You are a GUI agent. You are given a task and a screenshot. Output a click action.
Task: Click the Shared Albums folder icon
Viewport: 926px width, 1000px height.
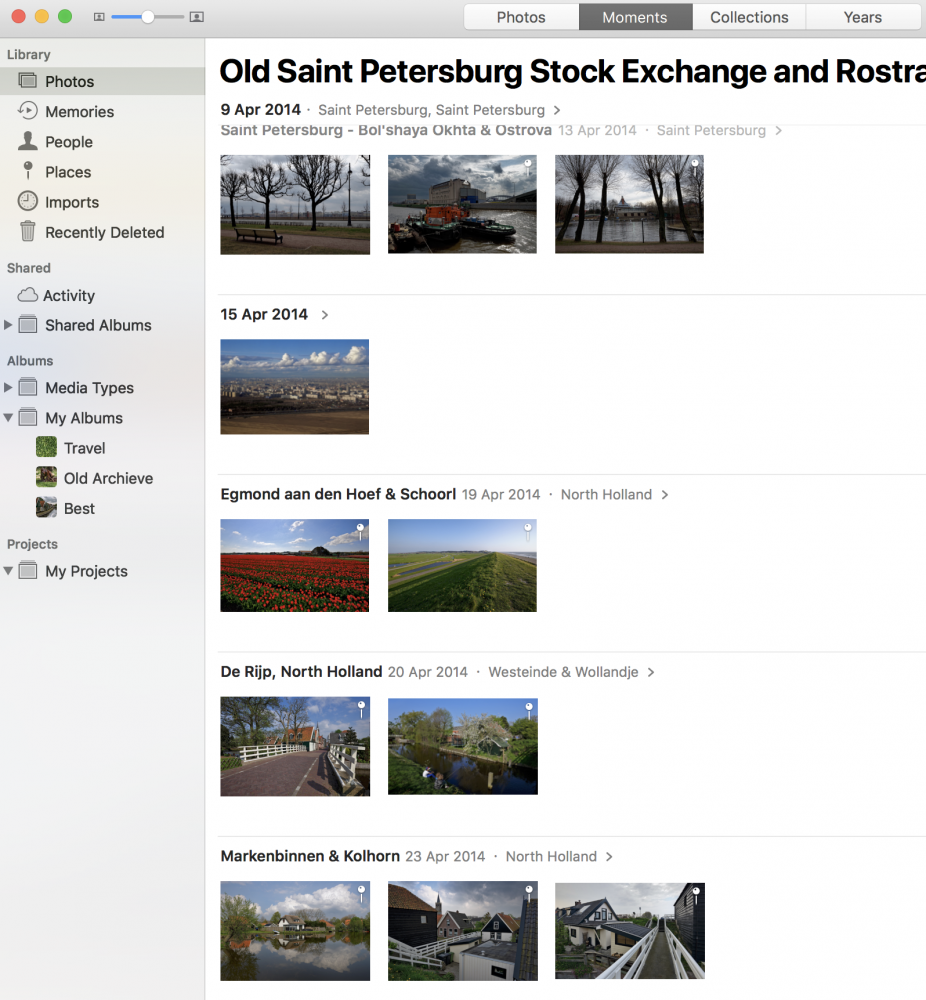tap(27, 325)
